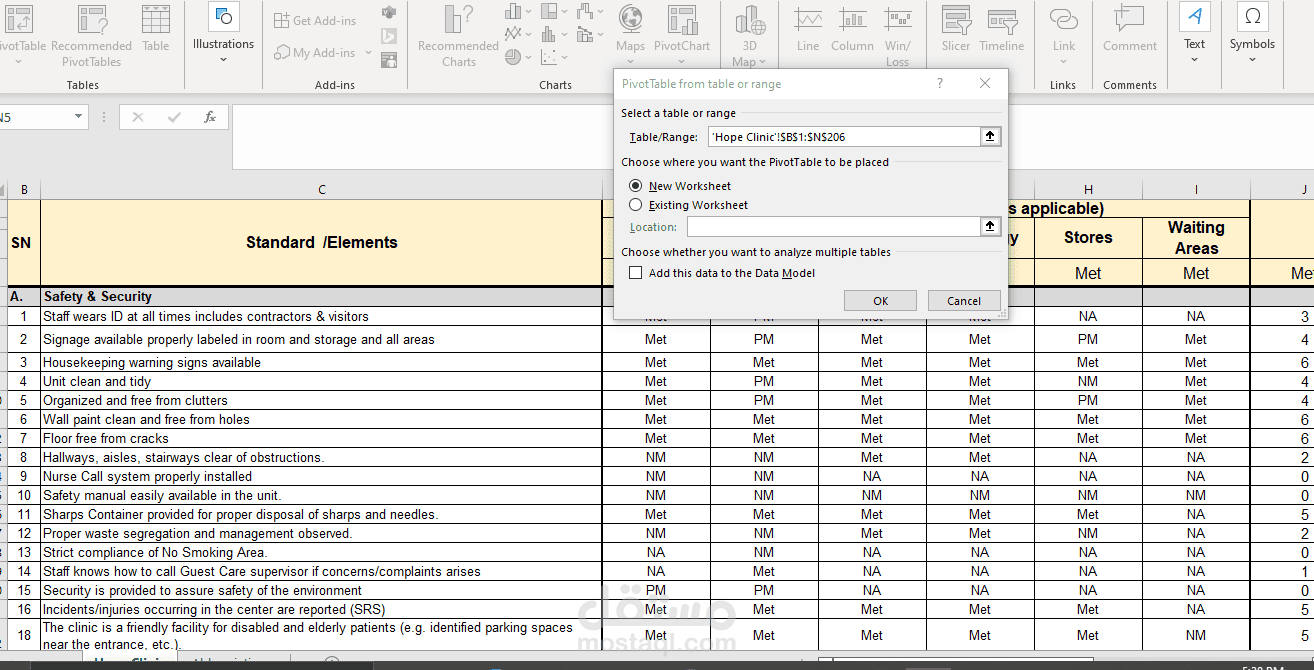This screenshot has width=1314, height=670.
Task: Insert a Table from the ribbon
Action: (x=155, y=20)
